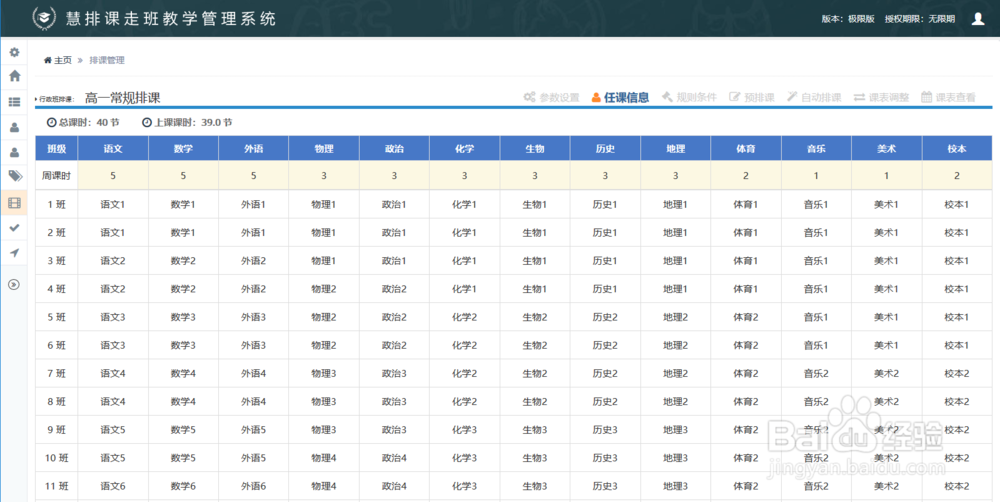Edit weekly hours field under 体育
The image size is (1000, 502).
pyautogui.click(x=746, y=175)
